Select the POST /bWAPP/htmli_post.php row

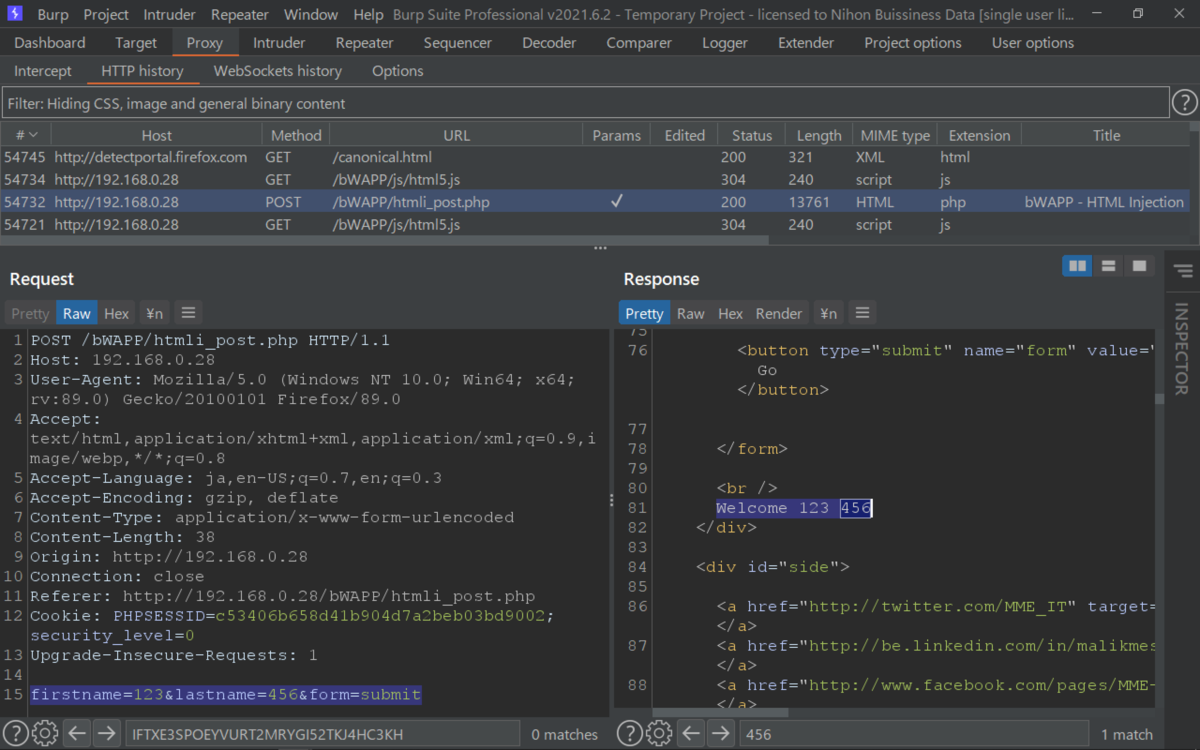pyautogui.click(x=595, y=202)
